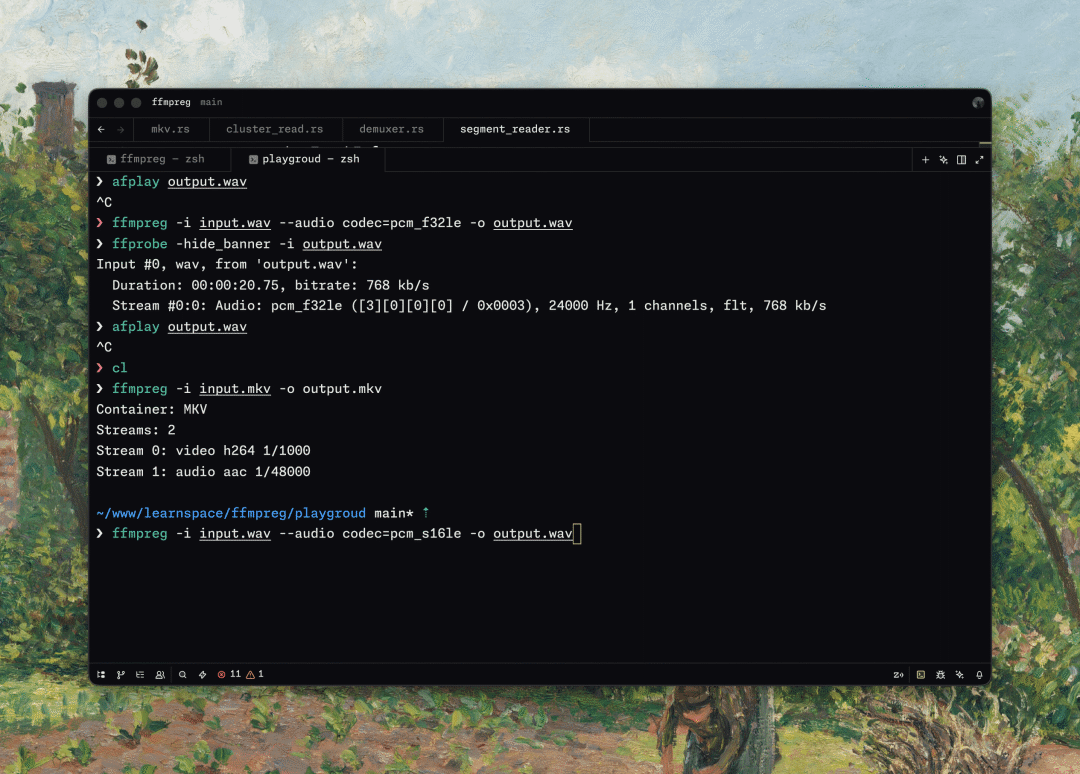
Task: Click the lightning bolt code actions icon
Action: point(202,675)
